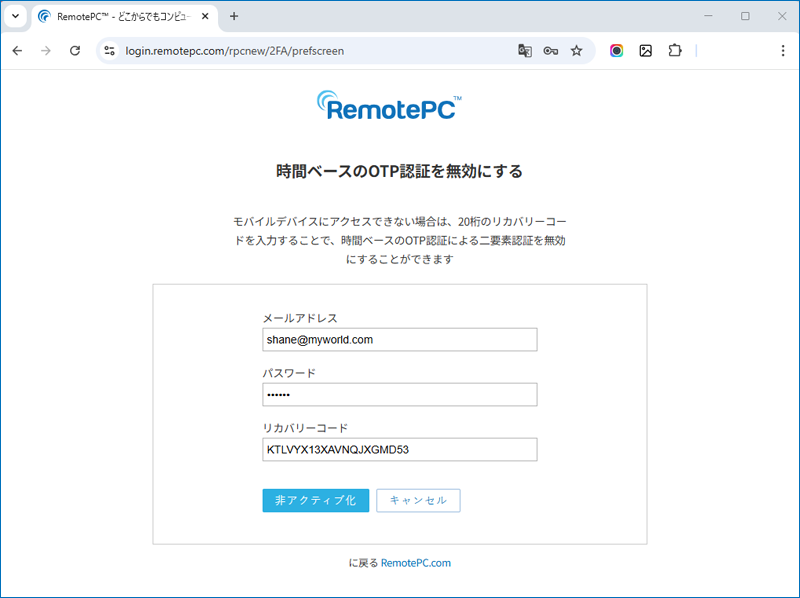Open the RemotePC.com link

[416, 563]
